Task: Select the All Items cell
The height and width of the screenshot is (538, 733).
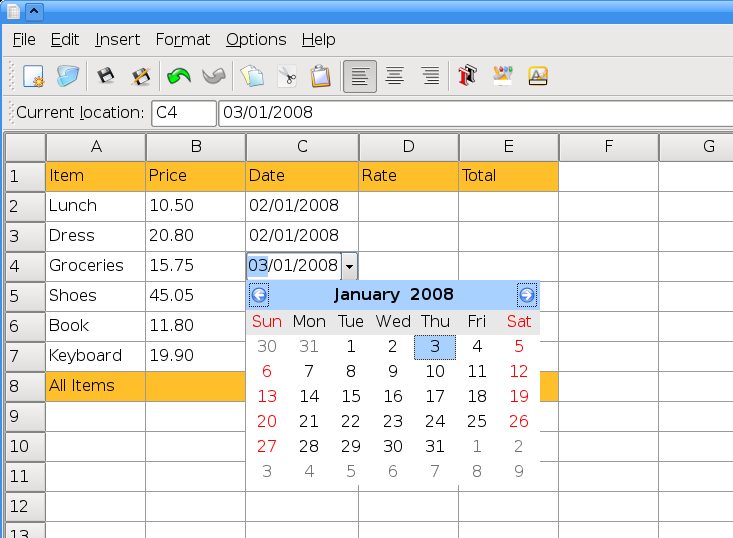Action: (x=95, y=386)
